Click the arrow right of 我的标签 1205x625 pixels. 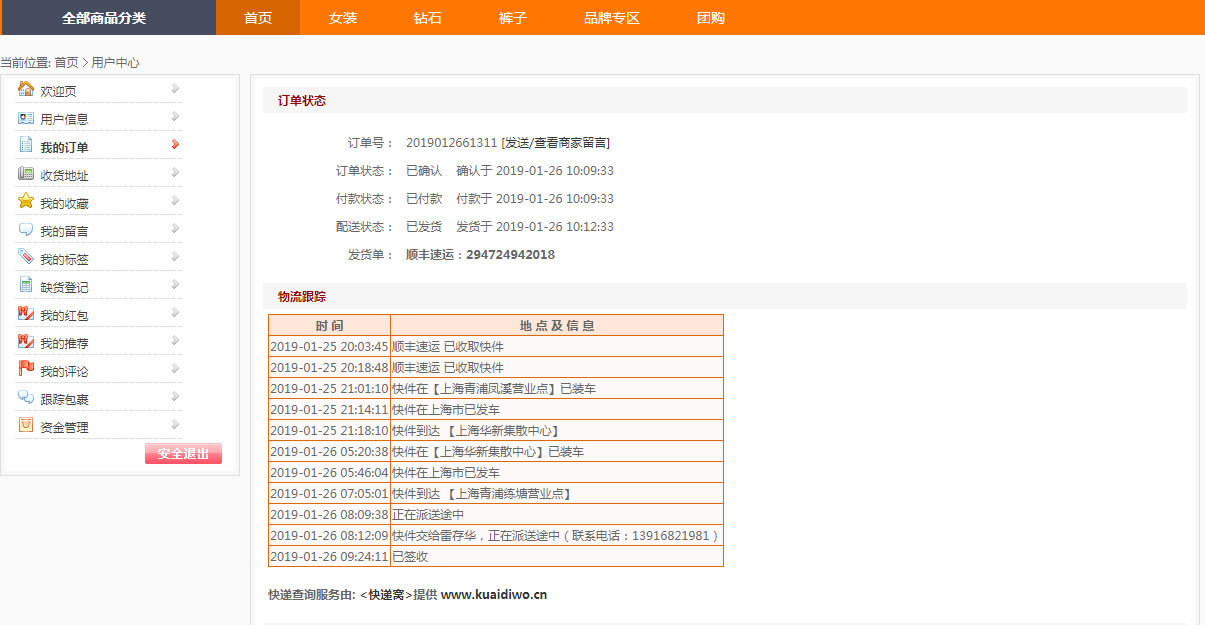tap(175, 257)
